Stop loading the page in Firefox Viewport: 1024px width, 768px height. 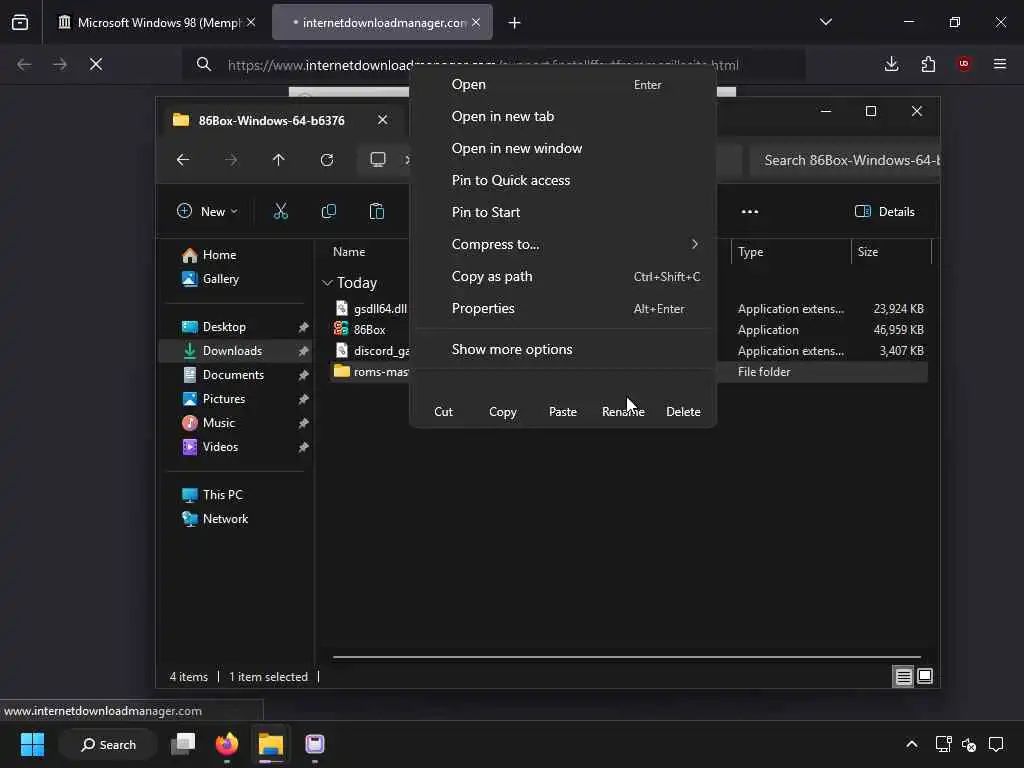coord(95,64)
